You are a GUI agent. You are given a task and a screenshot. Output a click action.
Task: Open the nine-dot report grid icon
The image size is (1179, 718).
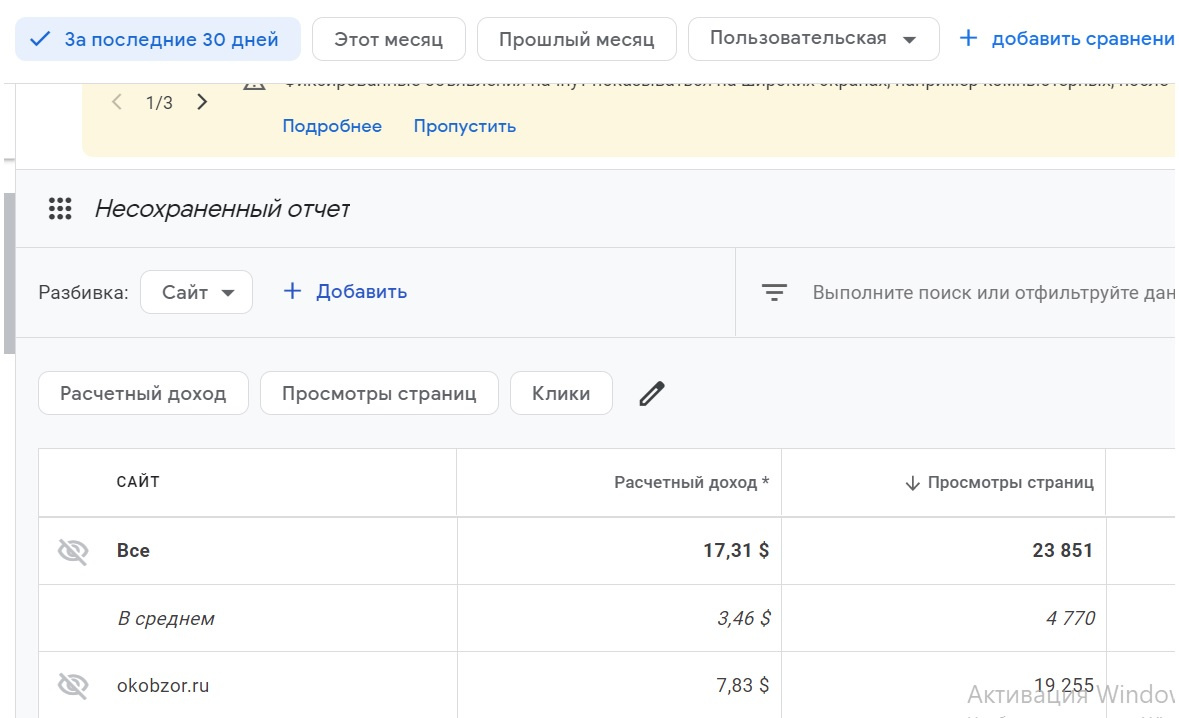pos(60,209)
